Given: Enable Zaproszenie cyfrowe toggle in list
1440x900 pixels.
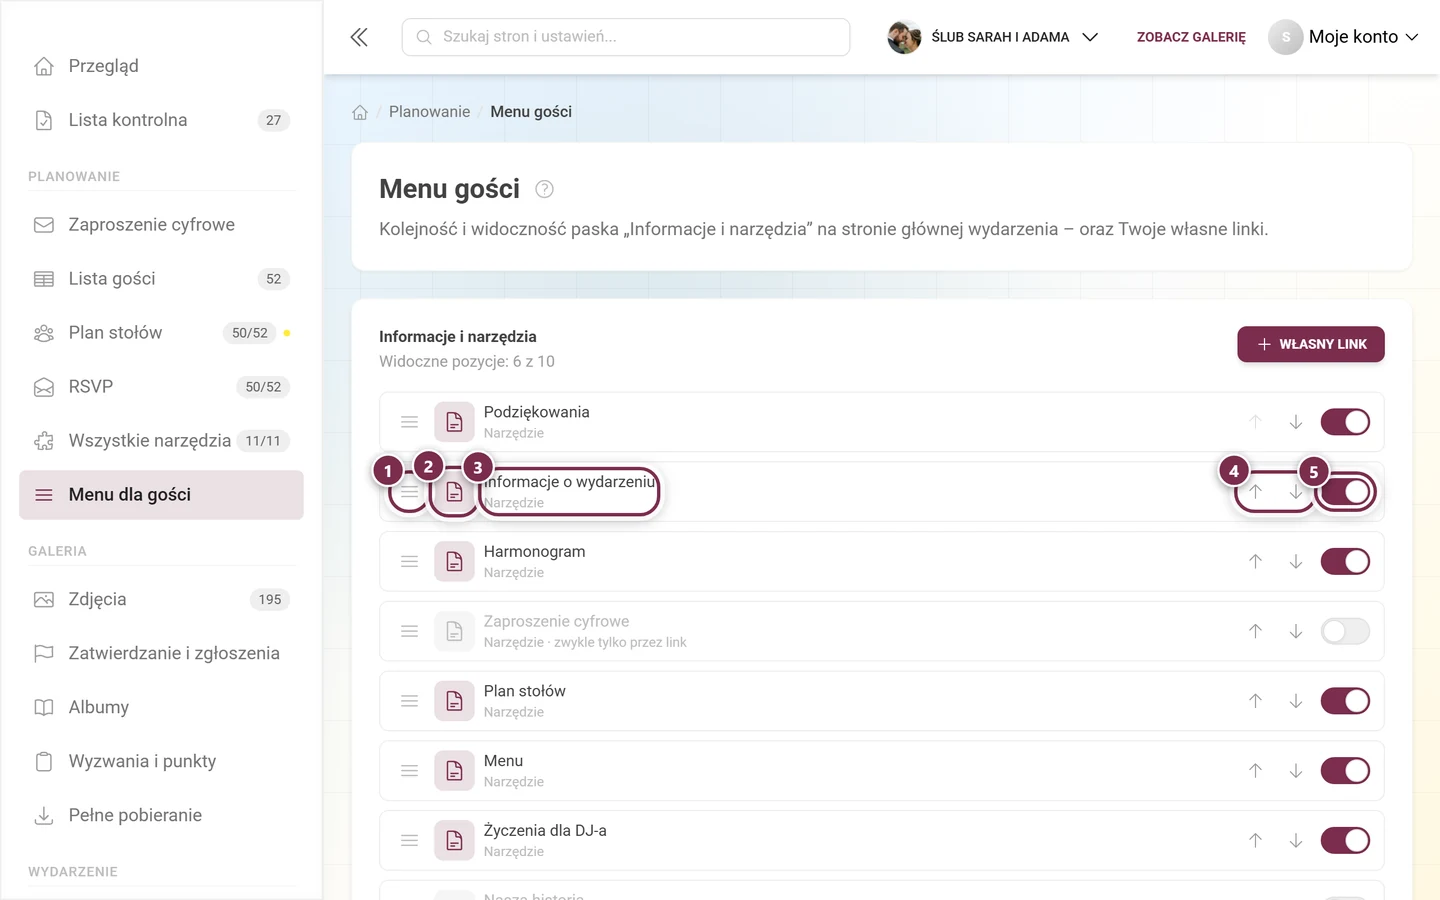Looking at the screenshot, I should pyautogui.click(x=1345, y=631).
